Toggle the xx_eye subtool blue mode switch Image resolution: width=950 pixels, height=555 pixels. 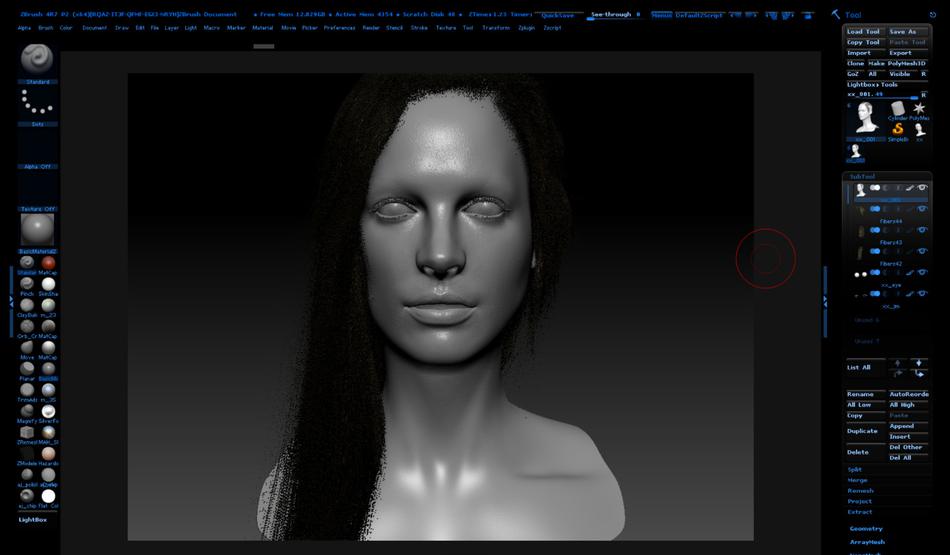[x=875, y=273]
